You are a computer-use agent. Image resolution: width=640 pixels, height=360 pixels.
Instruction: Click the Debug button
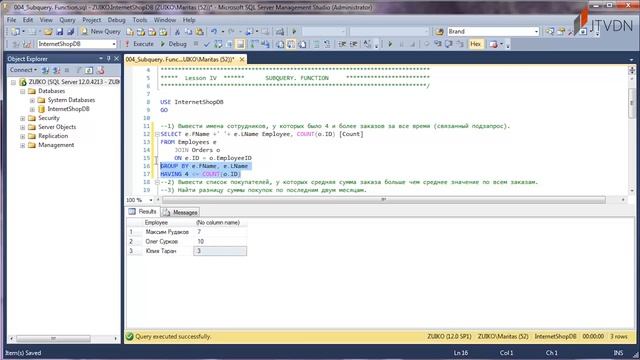(173, 44)
